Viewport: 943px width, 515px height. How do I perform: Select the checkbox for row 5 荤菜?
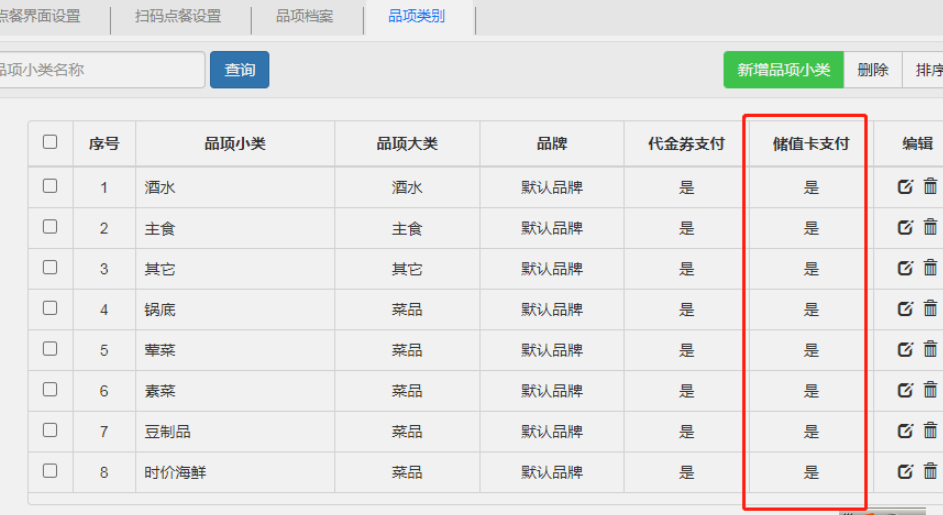click(50, 349)
